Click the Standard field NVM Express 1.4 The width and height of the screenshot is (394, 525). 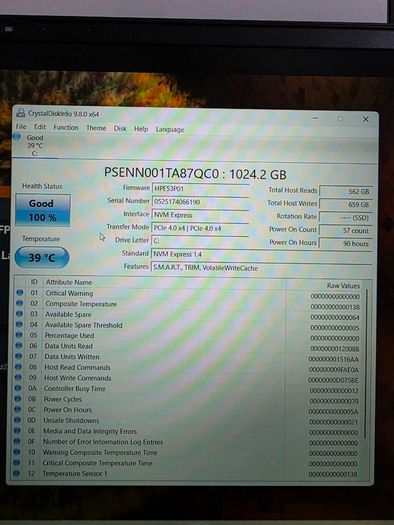tap(262, 254)
